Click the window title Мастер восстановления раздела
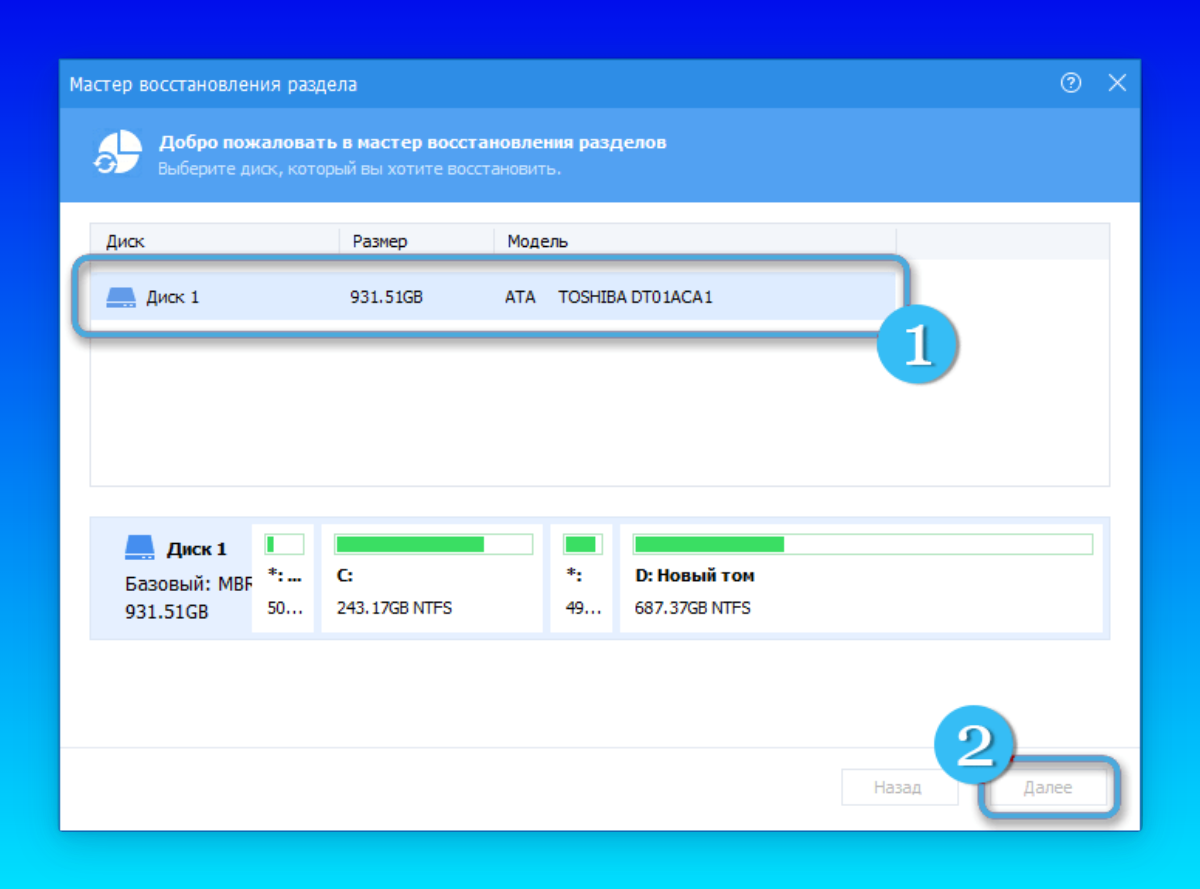This screenshot has height=889, width=1200. 213,85
